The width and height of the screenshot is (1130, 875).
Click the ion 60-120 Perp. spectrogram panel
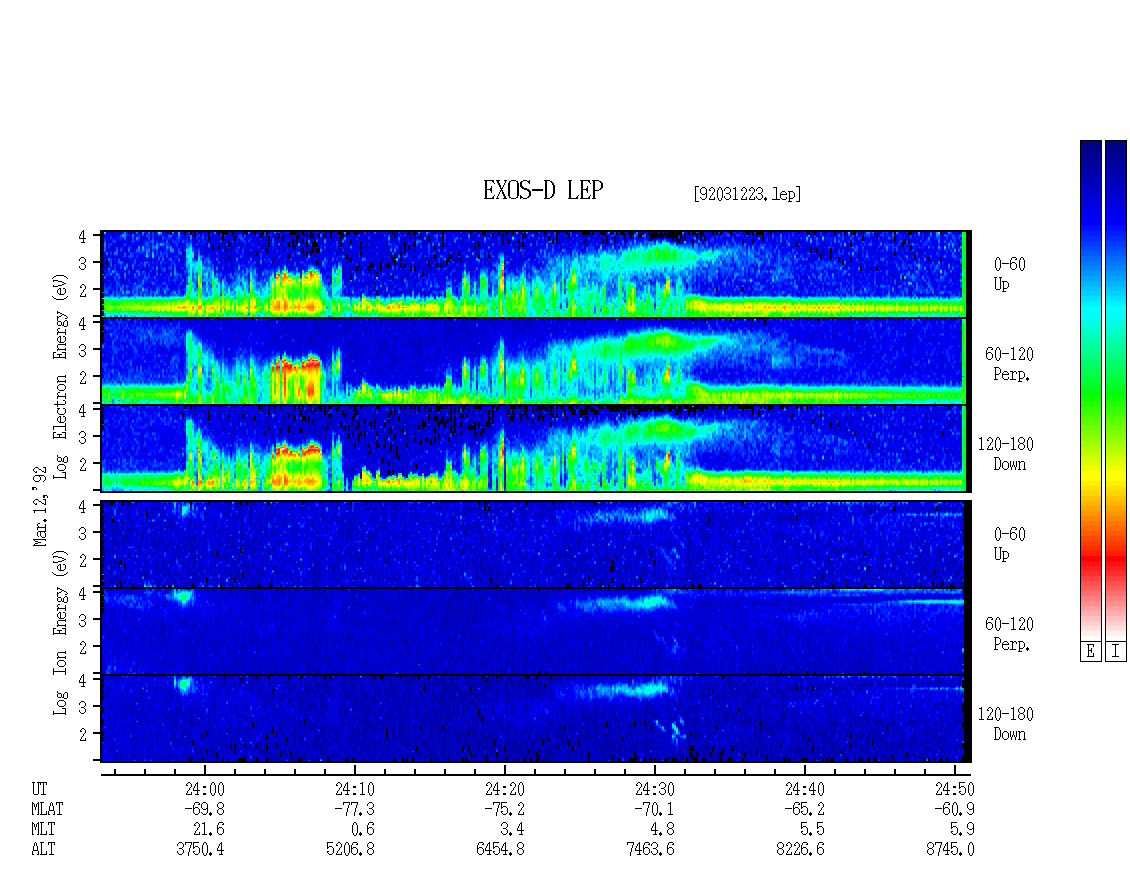(534, 631)
